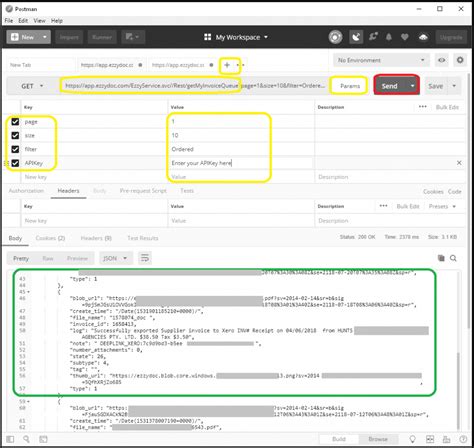
Task: Open the Send button dropdown arrow
Action: point(412,86)
